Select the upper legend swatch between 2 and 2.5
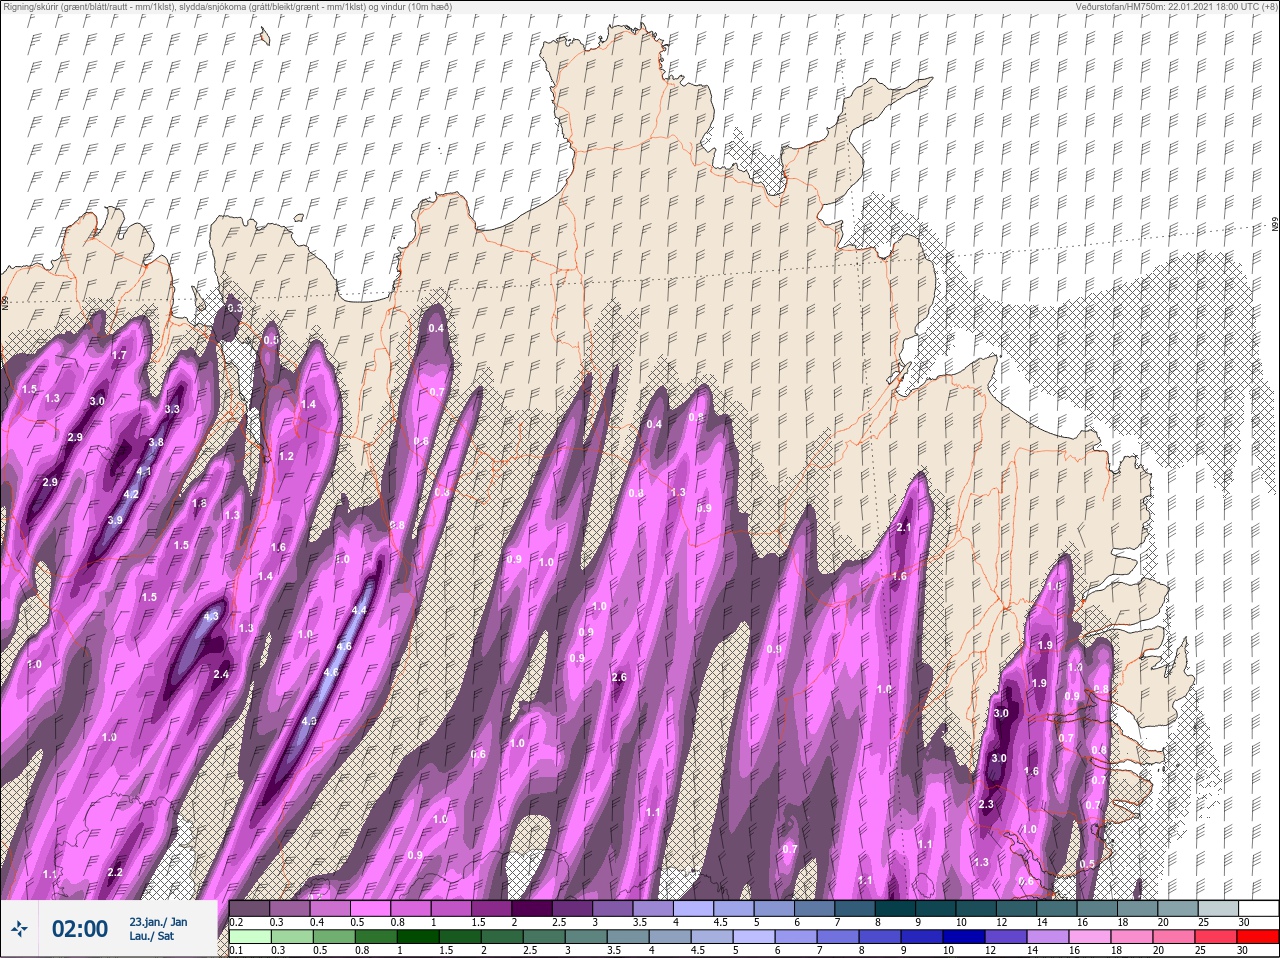This screenshot has width=1280, height=958. pos(531,908)
